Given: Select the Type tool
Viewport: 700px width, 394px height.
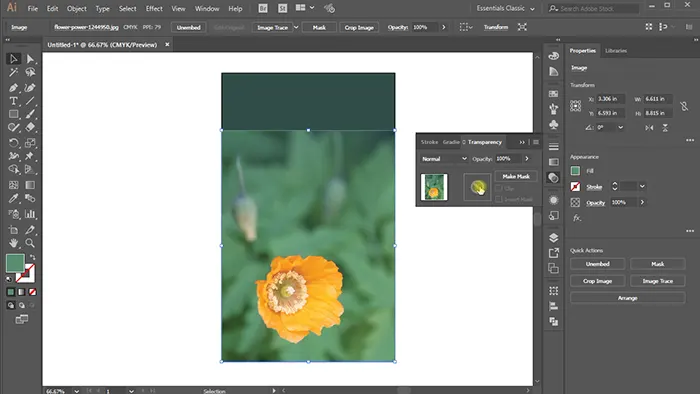Looking at the screenshot, I should 13,101.
